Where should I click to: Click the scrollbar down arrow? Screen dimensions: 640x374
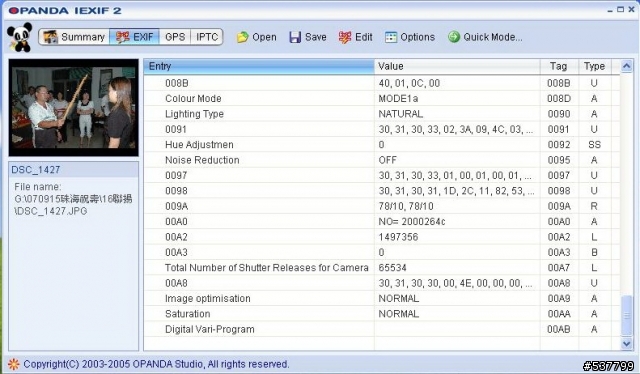pyautogui.click(x=627, y=344)
